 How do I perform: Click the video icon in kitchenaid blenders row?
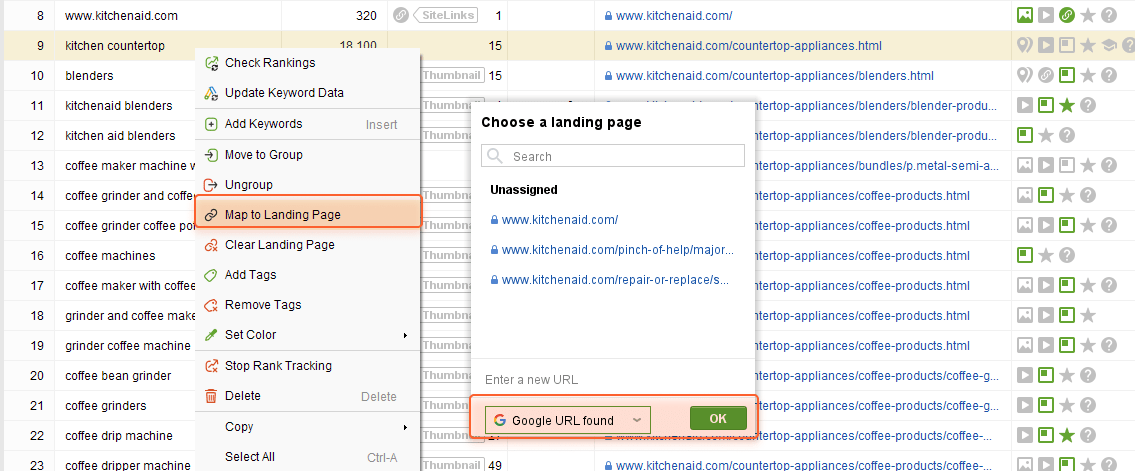tap(1024, 106)
